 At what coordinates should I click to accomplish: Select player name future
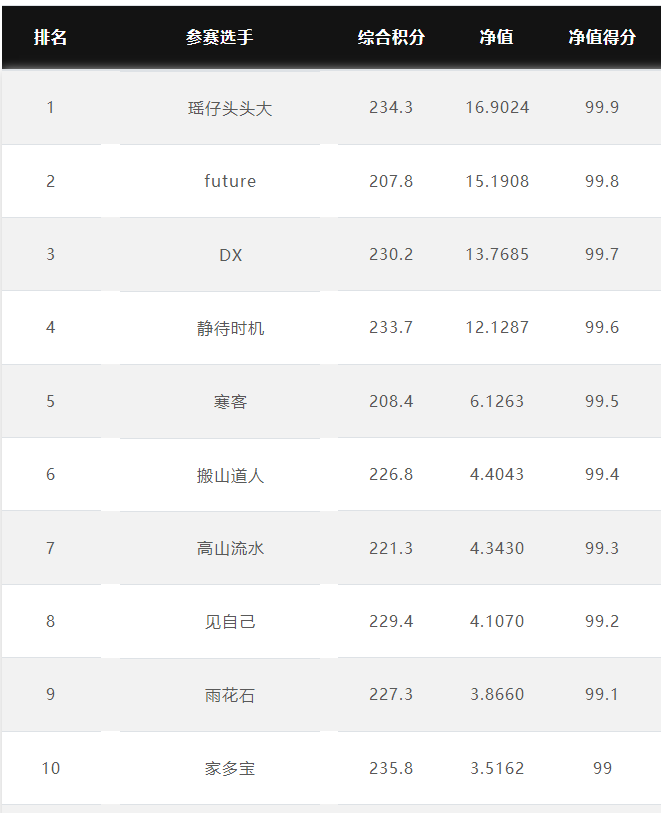coord(230,181)
